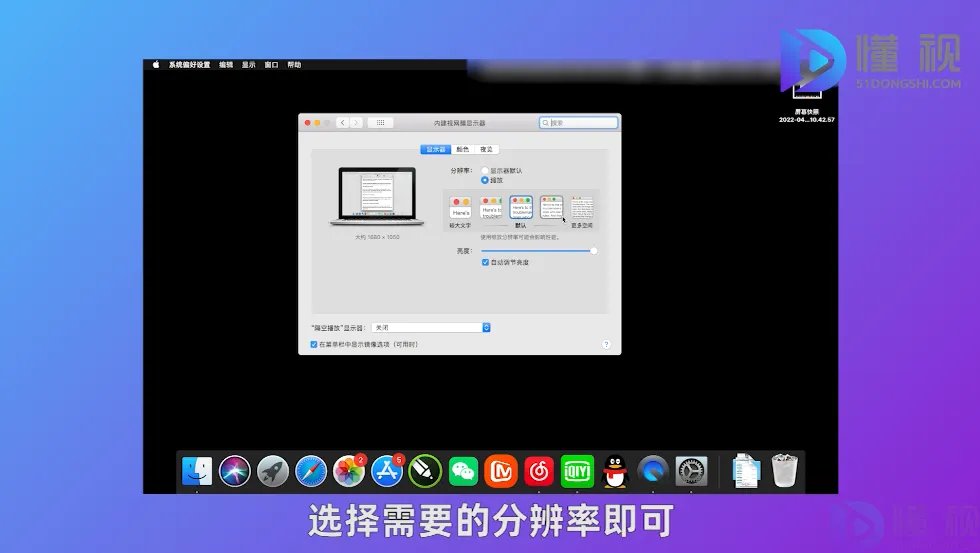Screen dimensions: 980x553
Task: Click the forward arrow in preferences toolbar
Action: [356, 122]
